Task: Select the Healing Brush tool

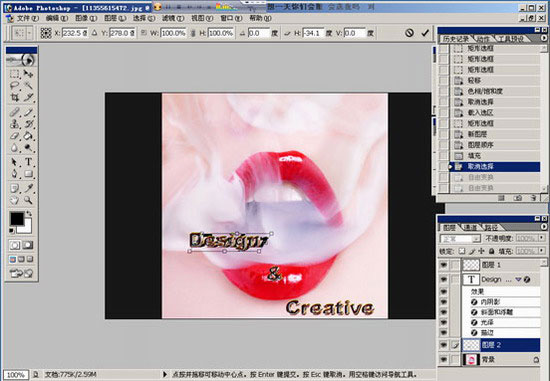Action: tap(14, 112)
